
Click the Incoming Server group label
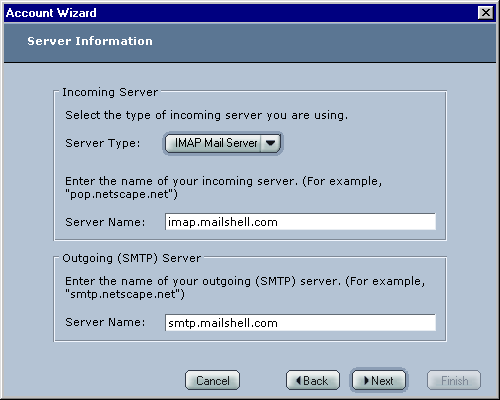[x=110, y=92]
